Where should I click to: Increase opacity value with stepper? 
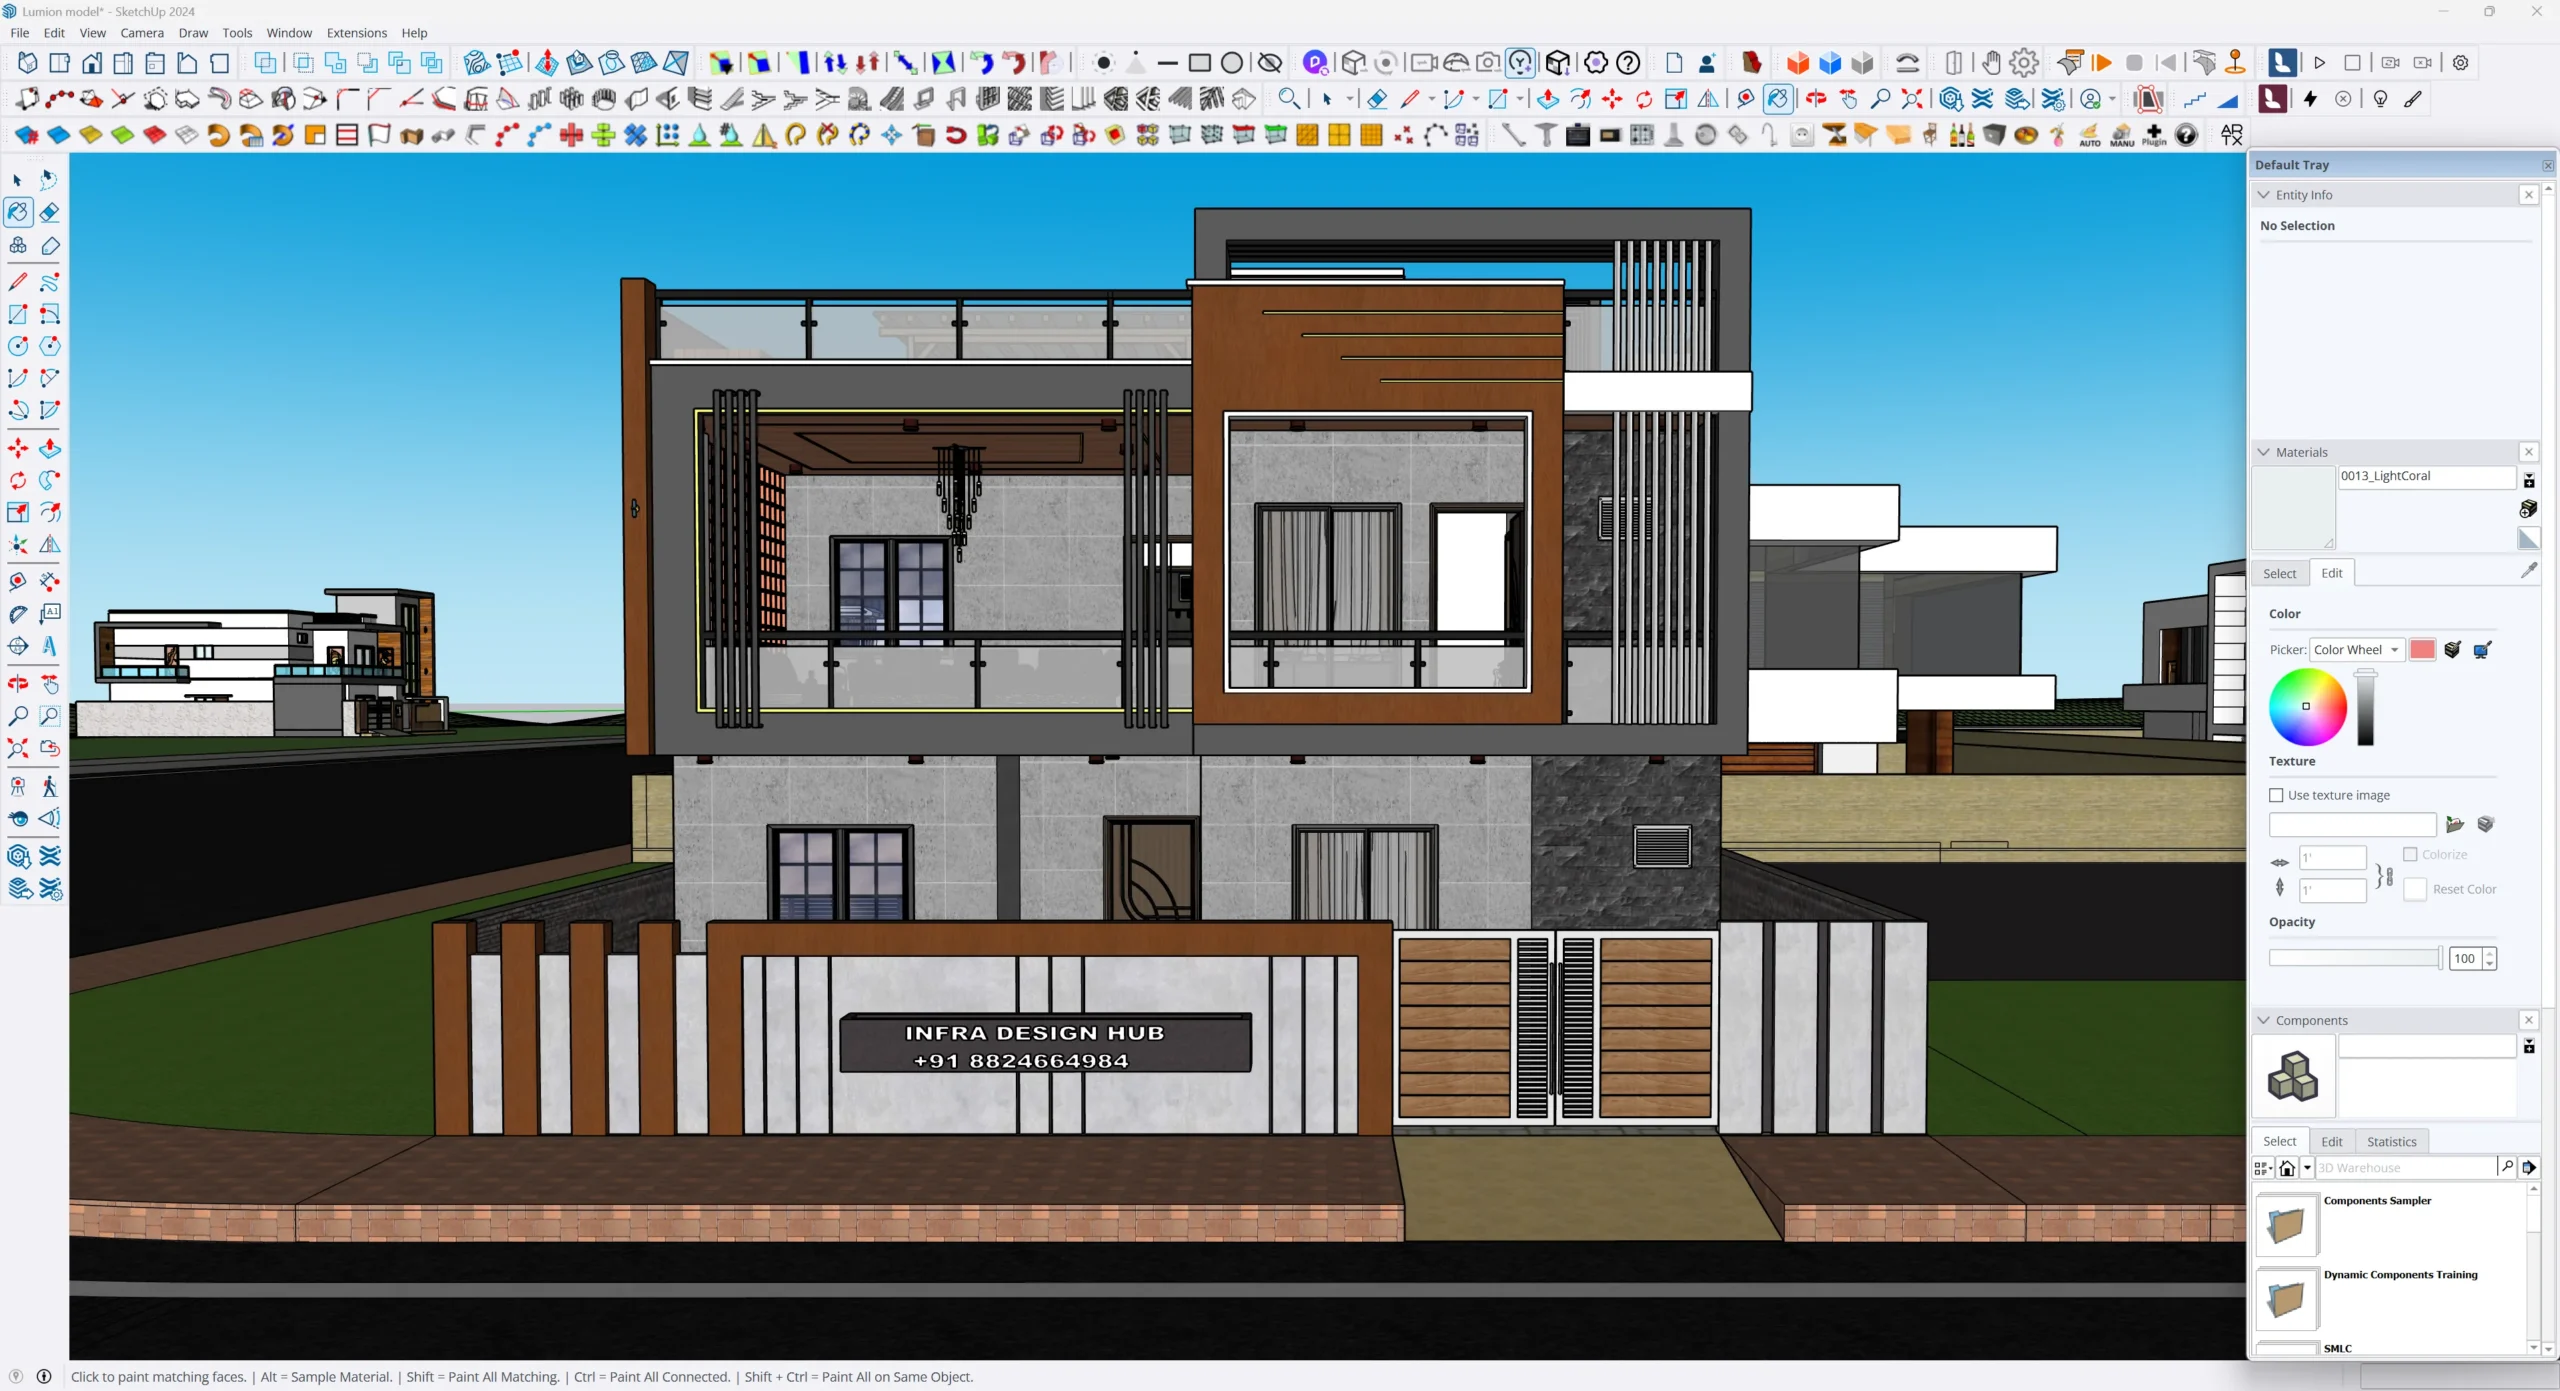tap(2489, 952)
